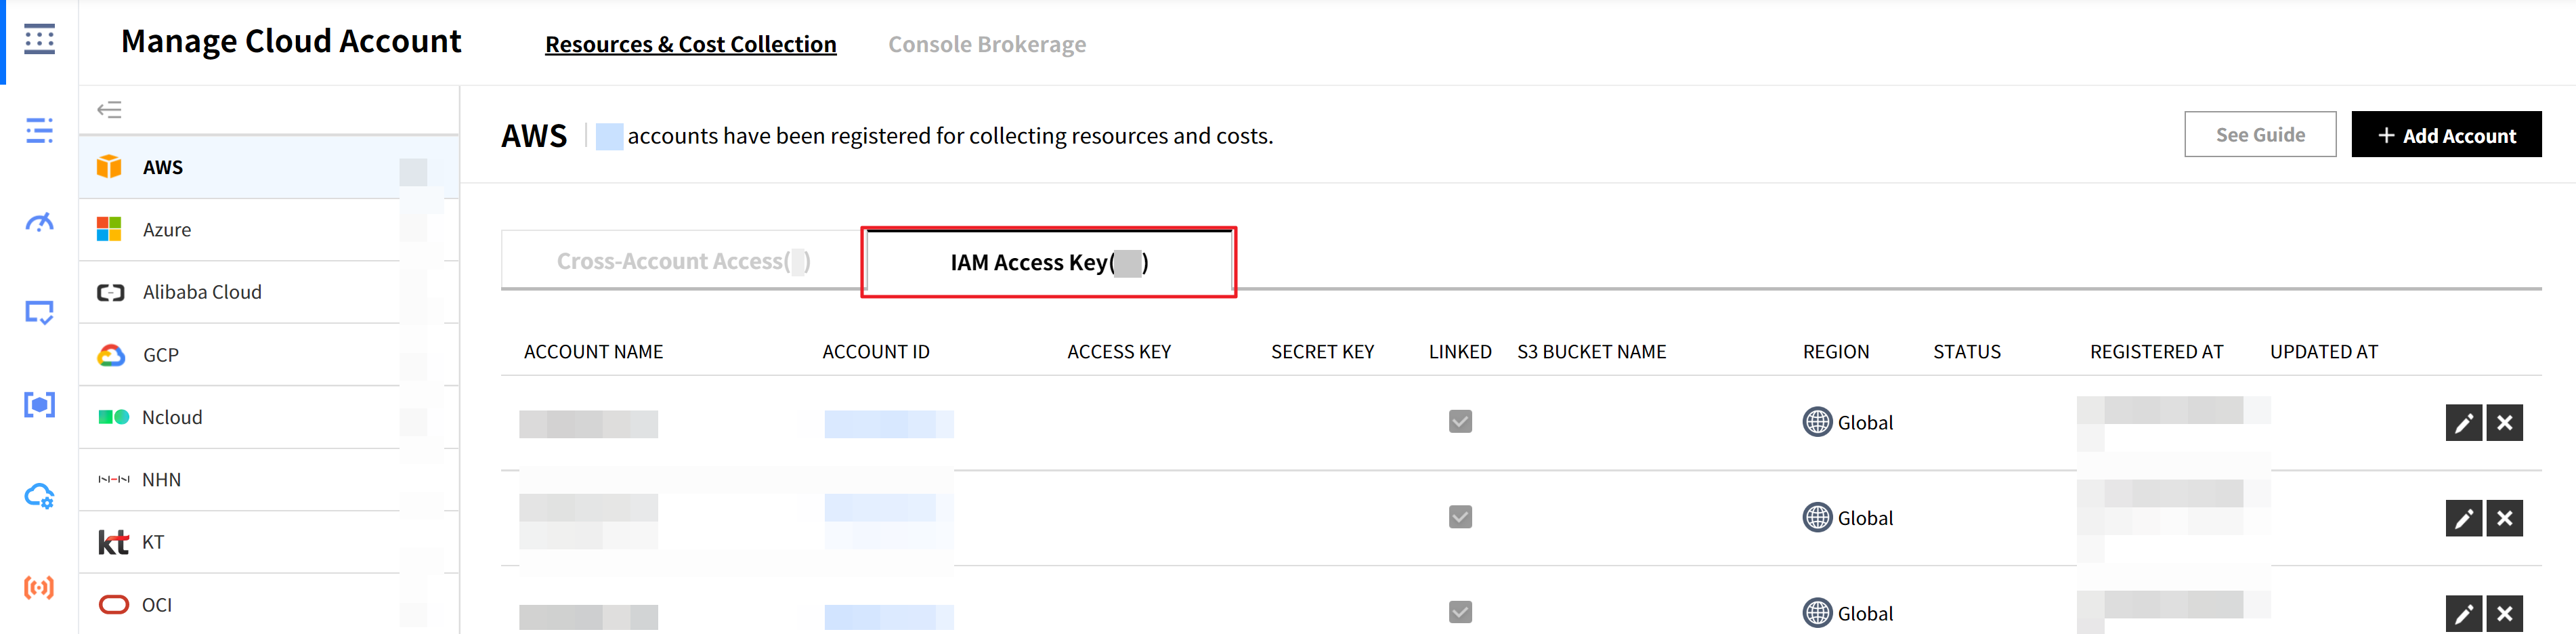
Task: Toggle the Linked checkbox in third row
Action: (x=1460, y=612)
